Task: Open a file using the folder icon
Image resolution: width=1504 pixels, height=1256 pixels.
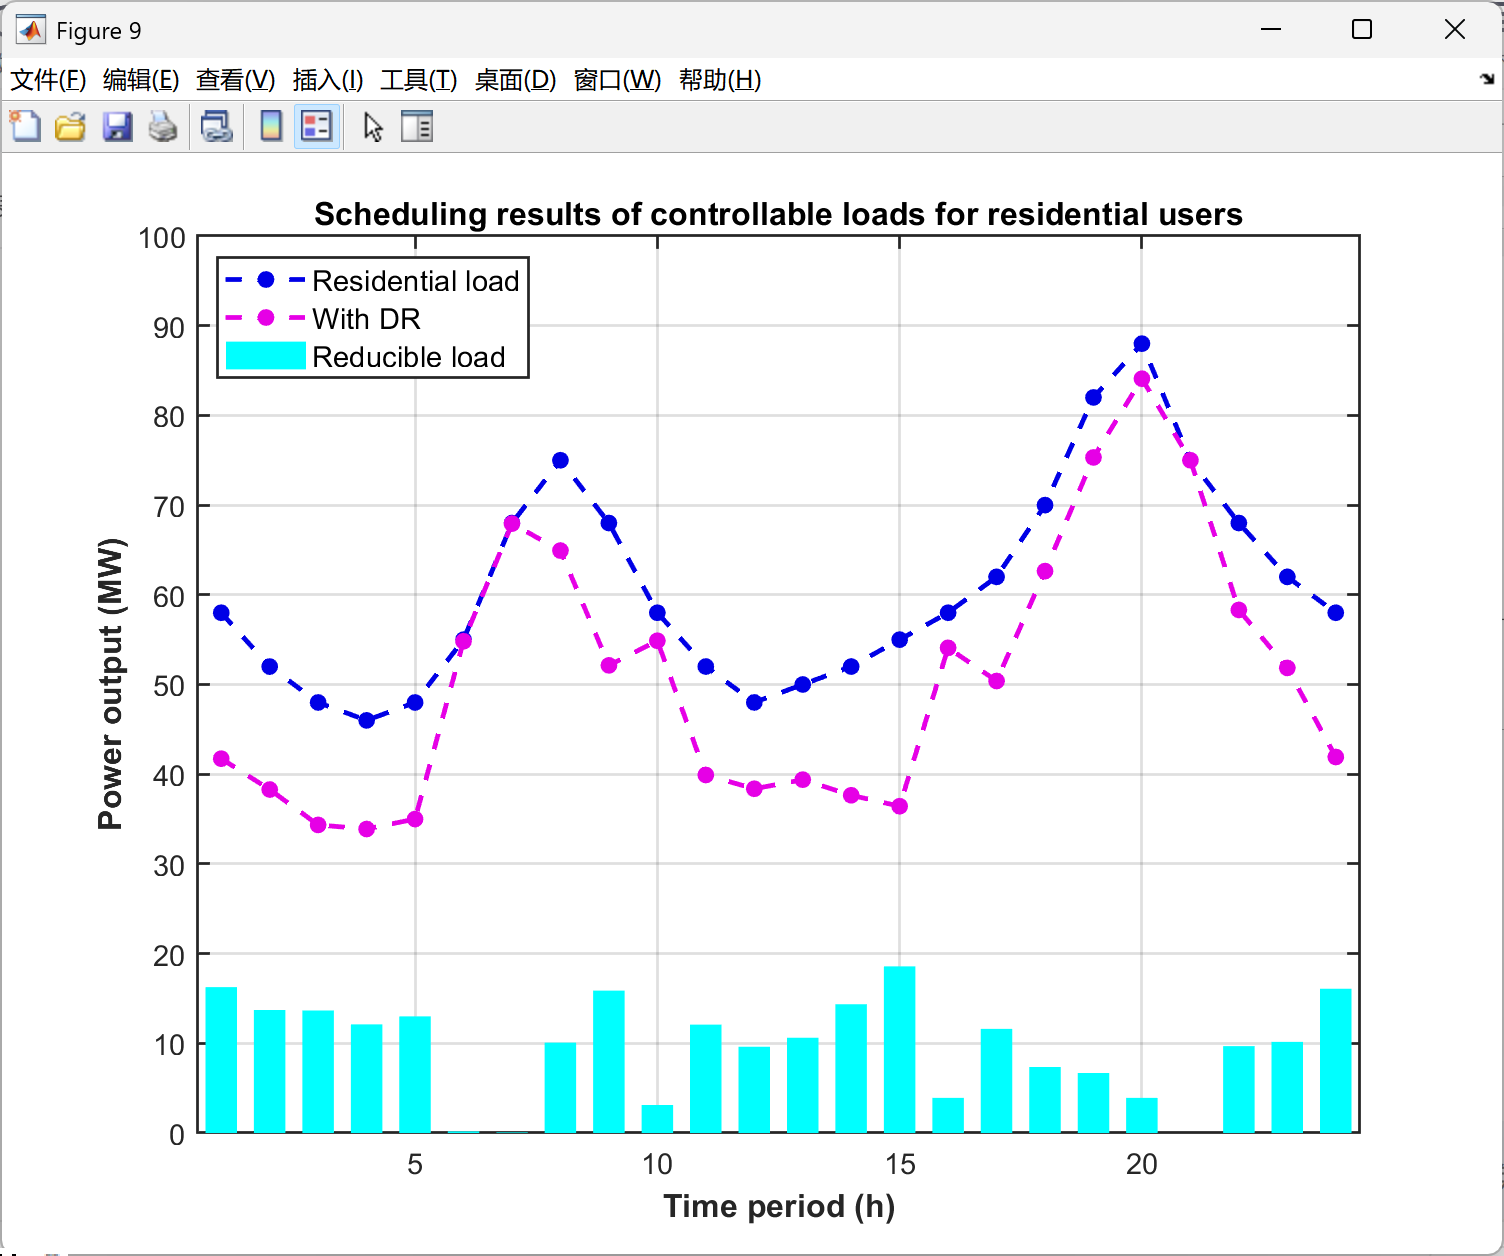Action: [x=70, y=127]
